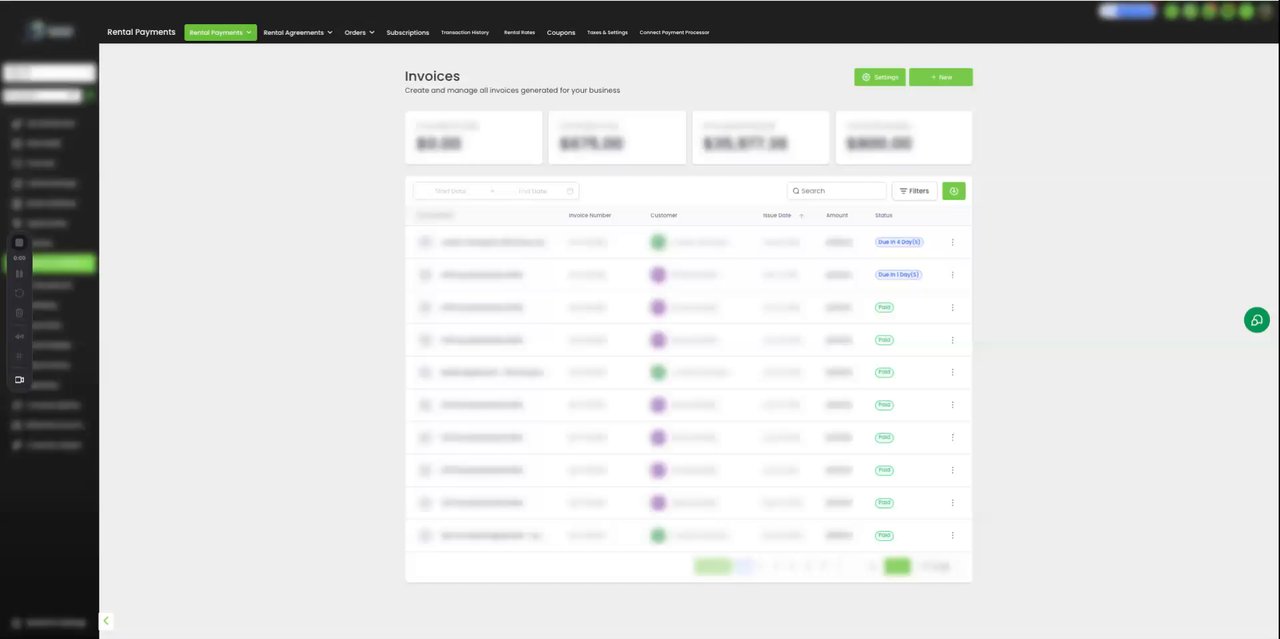
Task: Open the Rental Rates page
Action: pos(519,32)
